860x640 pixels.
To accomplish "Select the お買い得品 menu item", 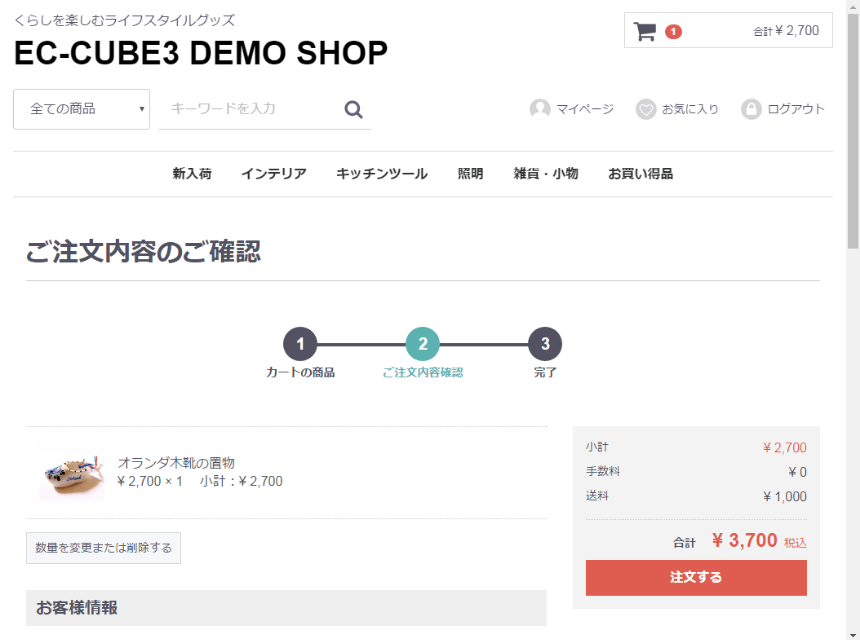I will coord(640,173).
